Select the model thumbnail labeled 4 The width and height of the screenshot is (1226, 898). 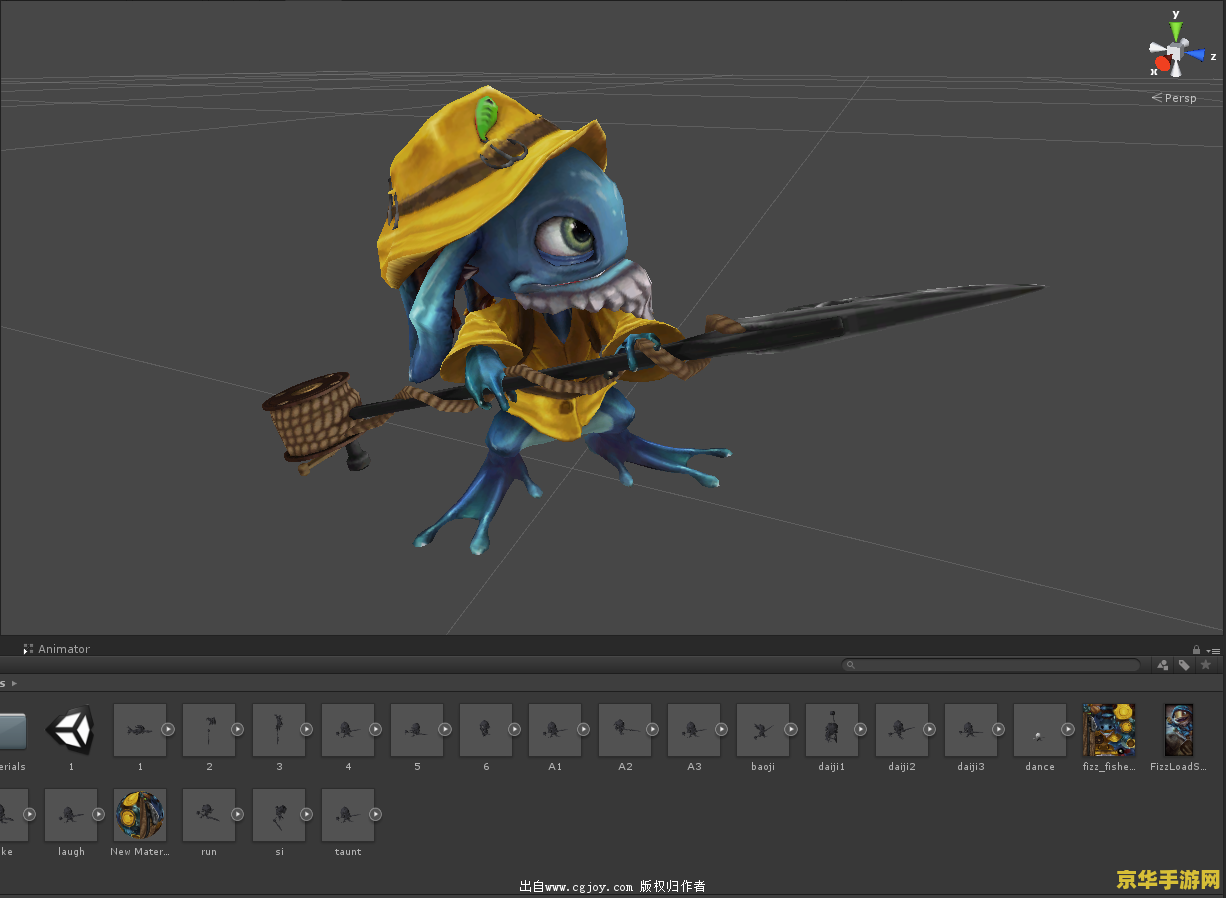click(348, 730)
